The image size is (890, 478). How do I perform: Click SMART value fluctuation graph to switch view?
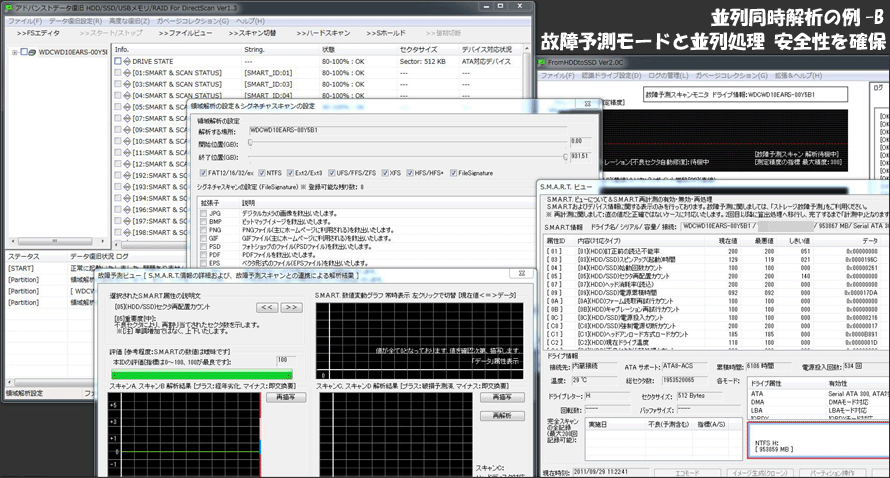pyautogui.click(x=419, y=341)
